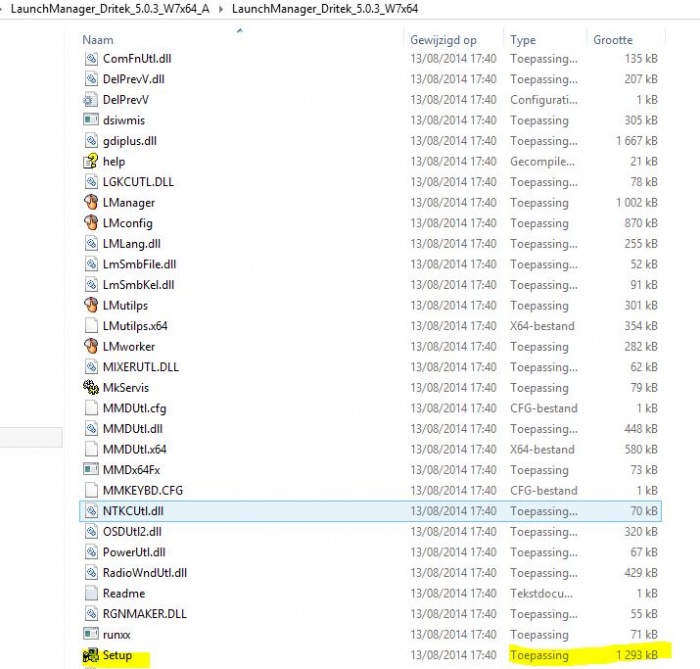
Task: Click the runxx application icon
Action: coord(91,634)
